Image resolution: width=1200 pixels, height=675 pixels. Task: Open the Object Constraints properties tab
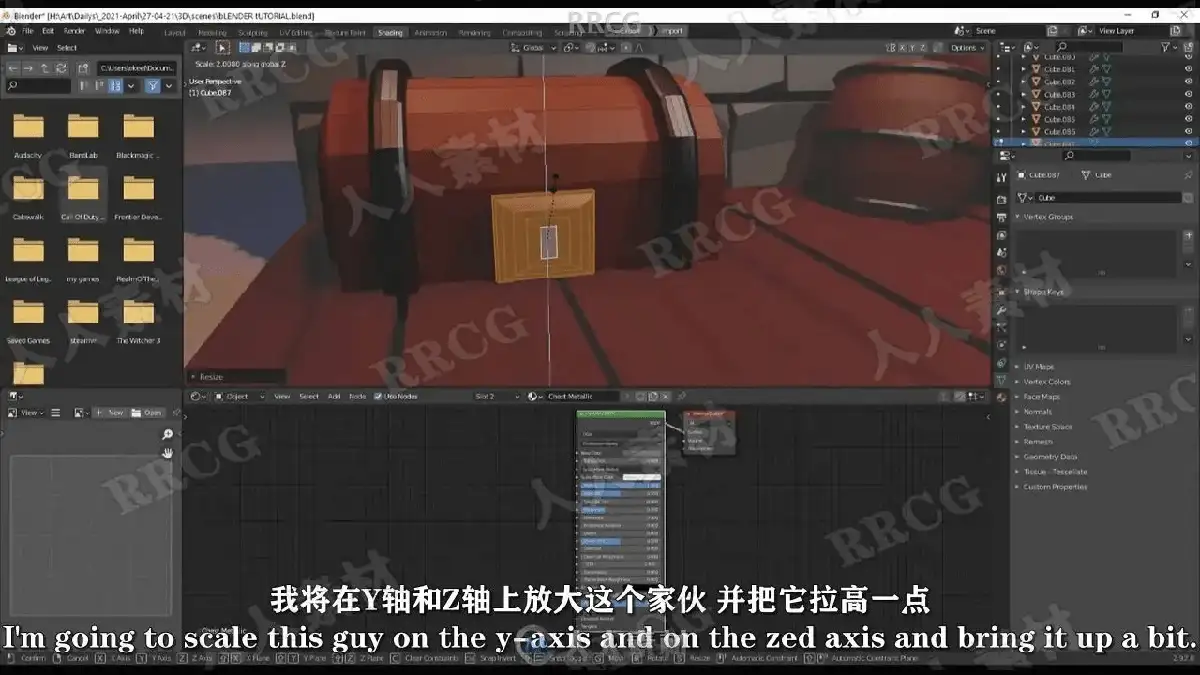click(x=1002, y=362)
